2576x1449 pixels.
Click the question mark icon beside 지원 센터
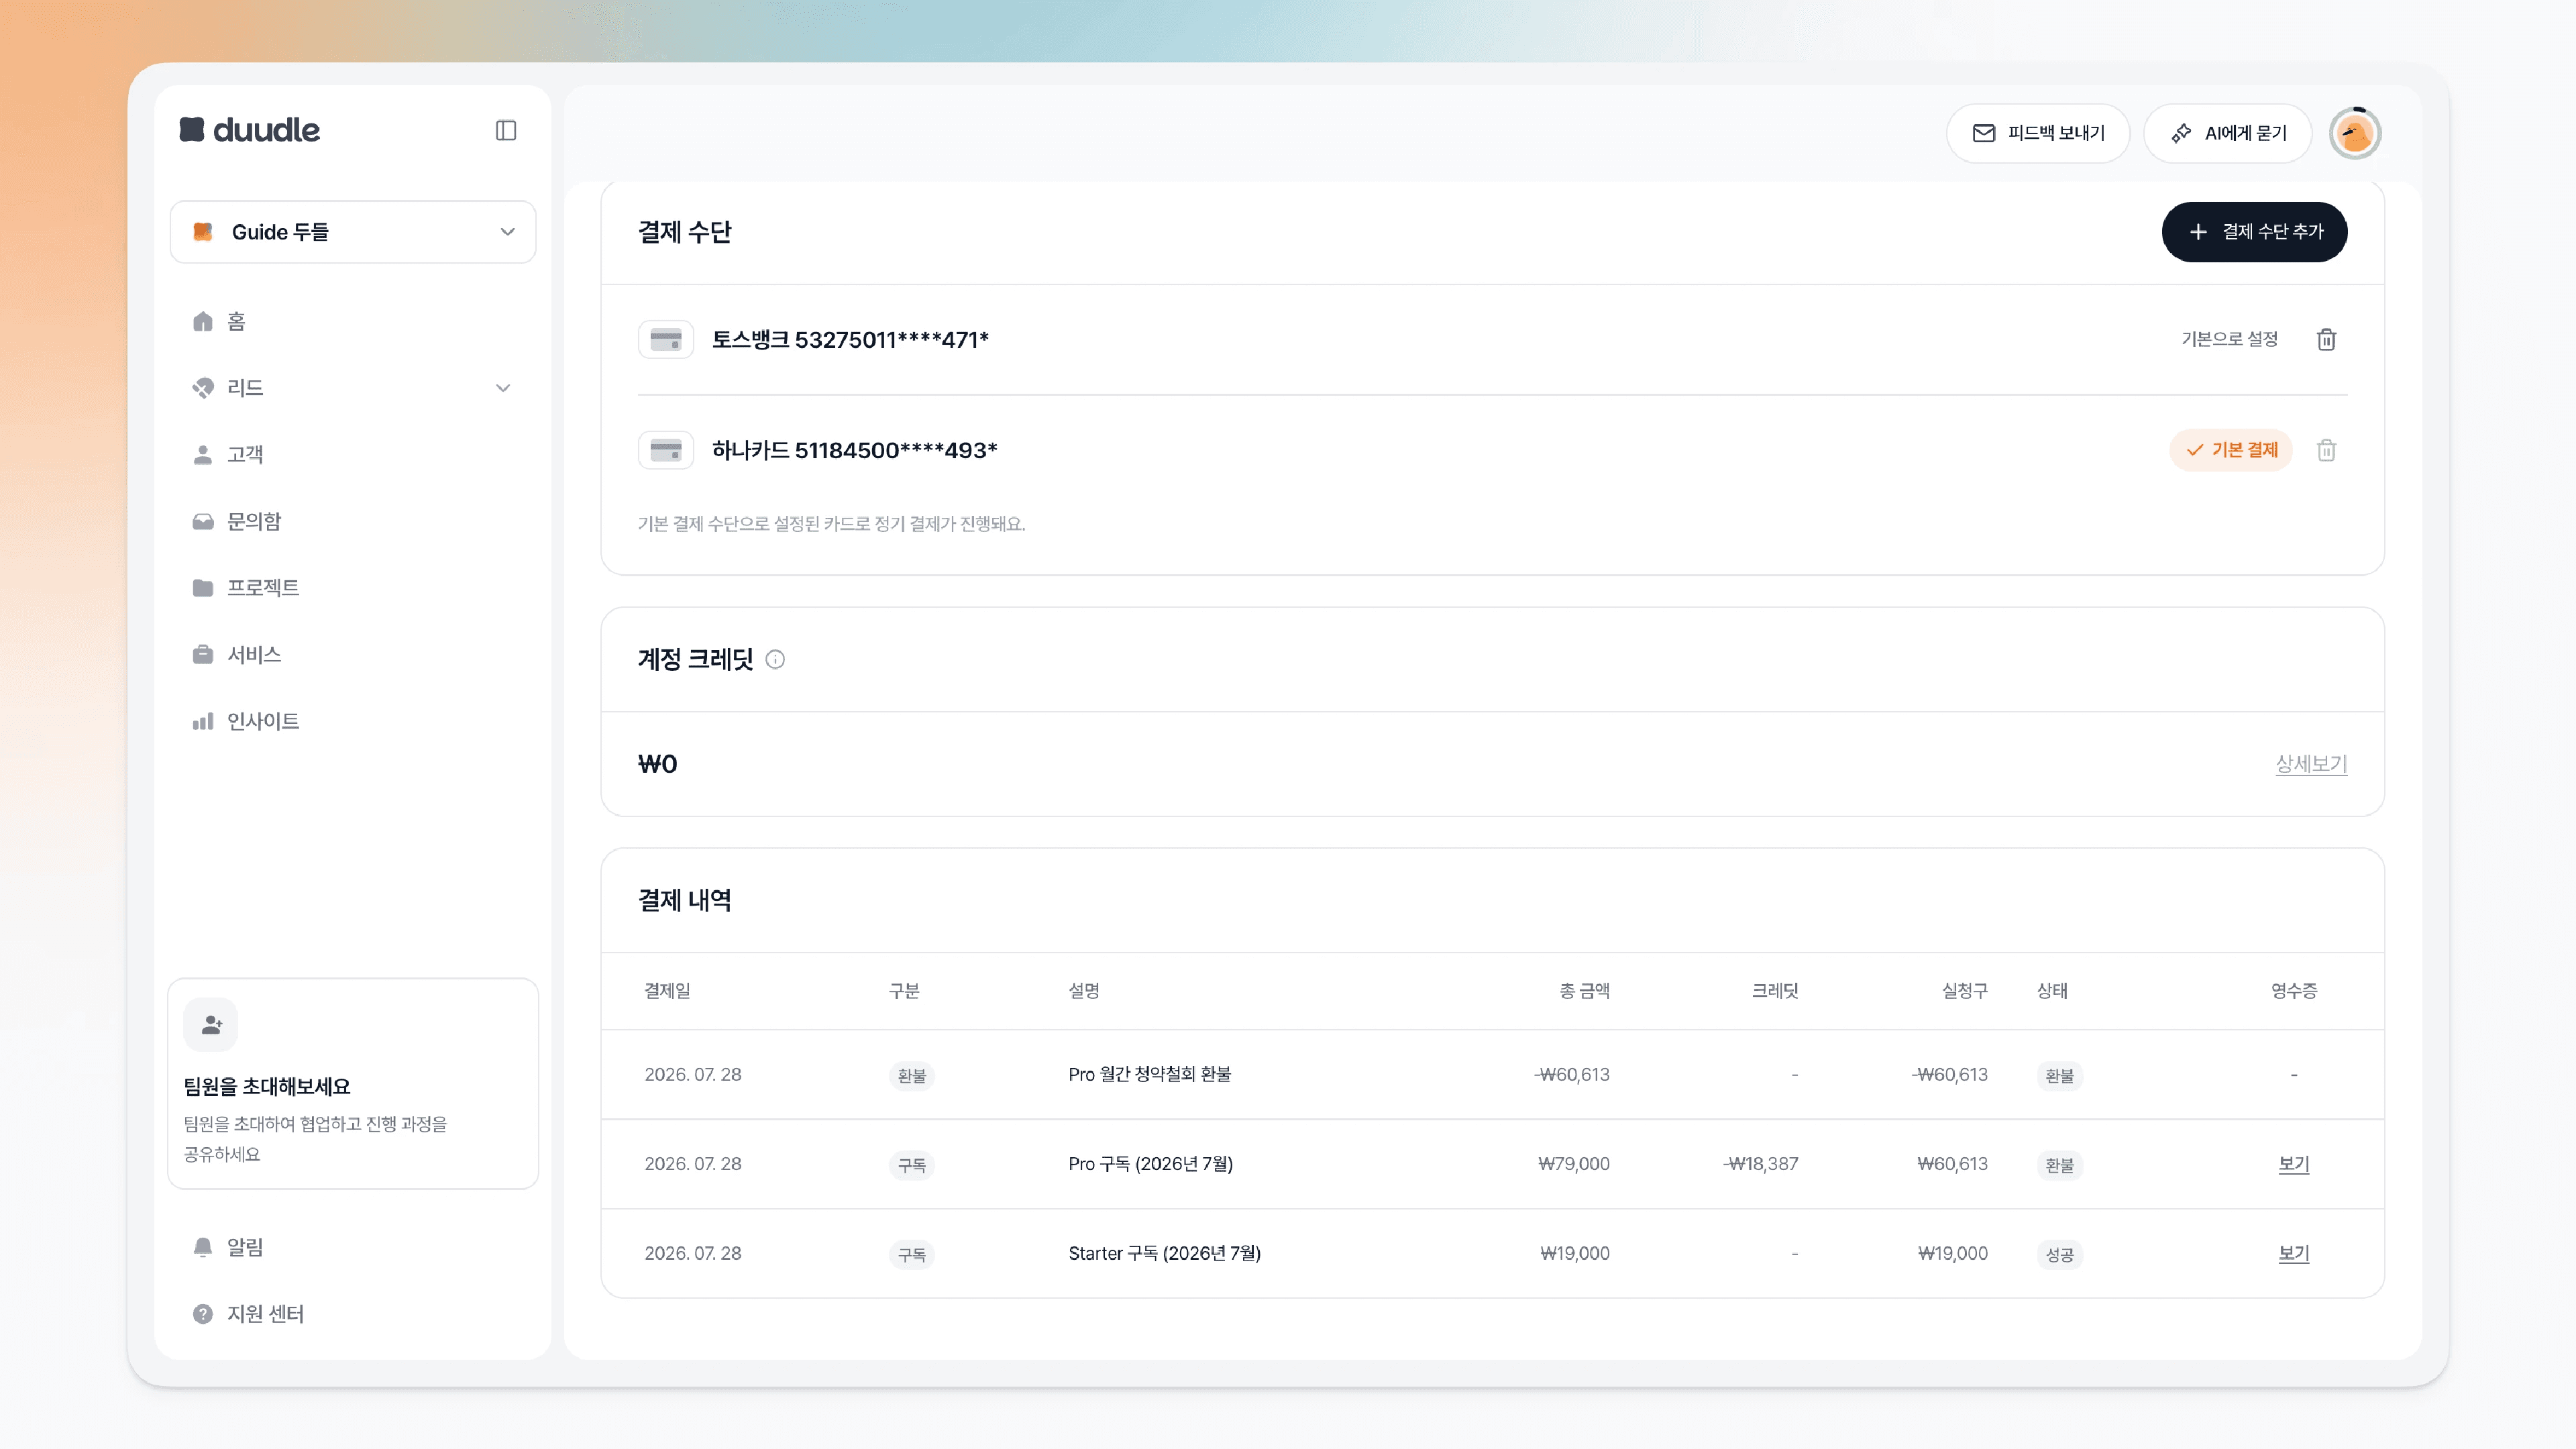203,1314
